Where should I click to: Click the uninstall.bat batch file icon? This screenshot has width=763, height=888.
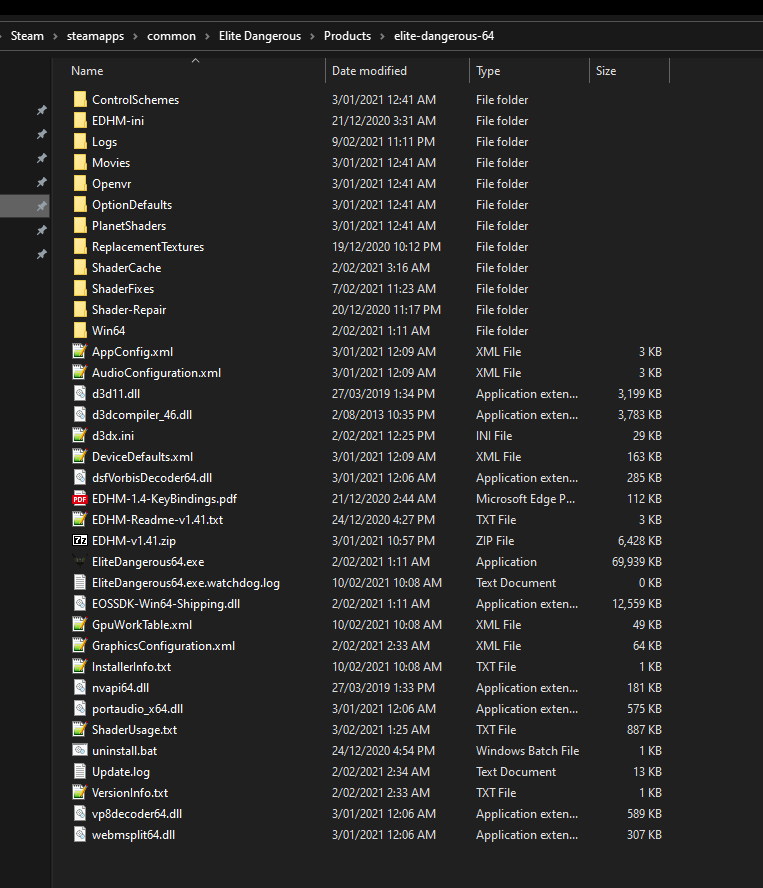pyautogui.click(x=80, y=750)
